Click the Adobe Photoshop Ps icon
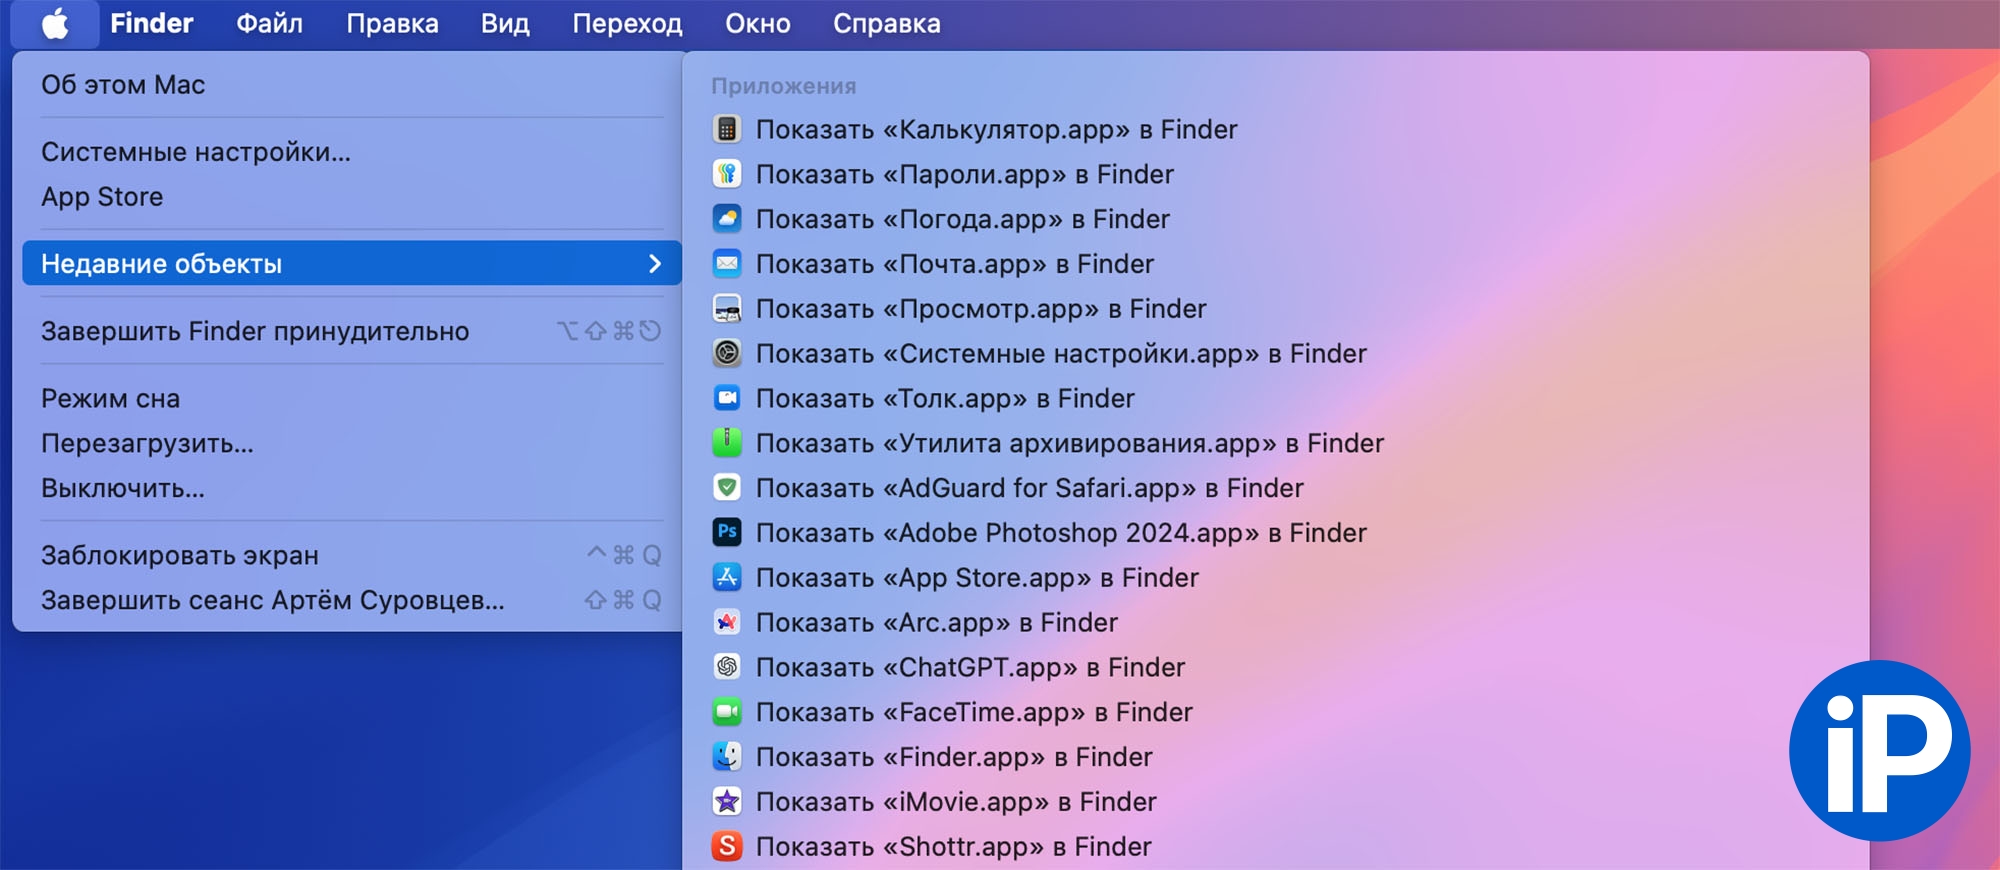The height and width of the screenshot is (870, 2000). (x=727, y=533)
